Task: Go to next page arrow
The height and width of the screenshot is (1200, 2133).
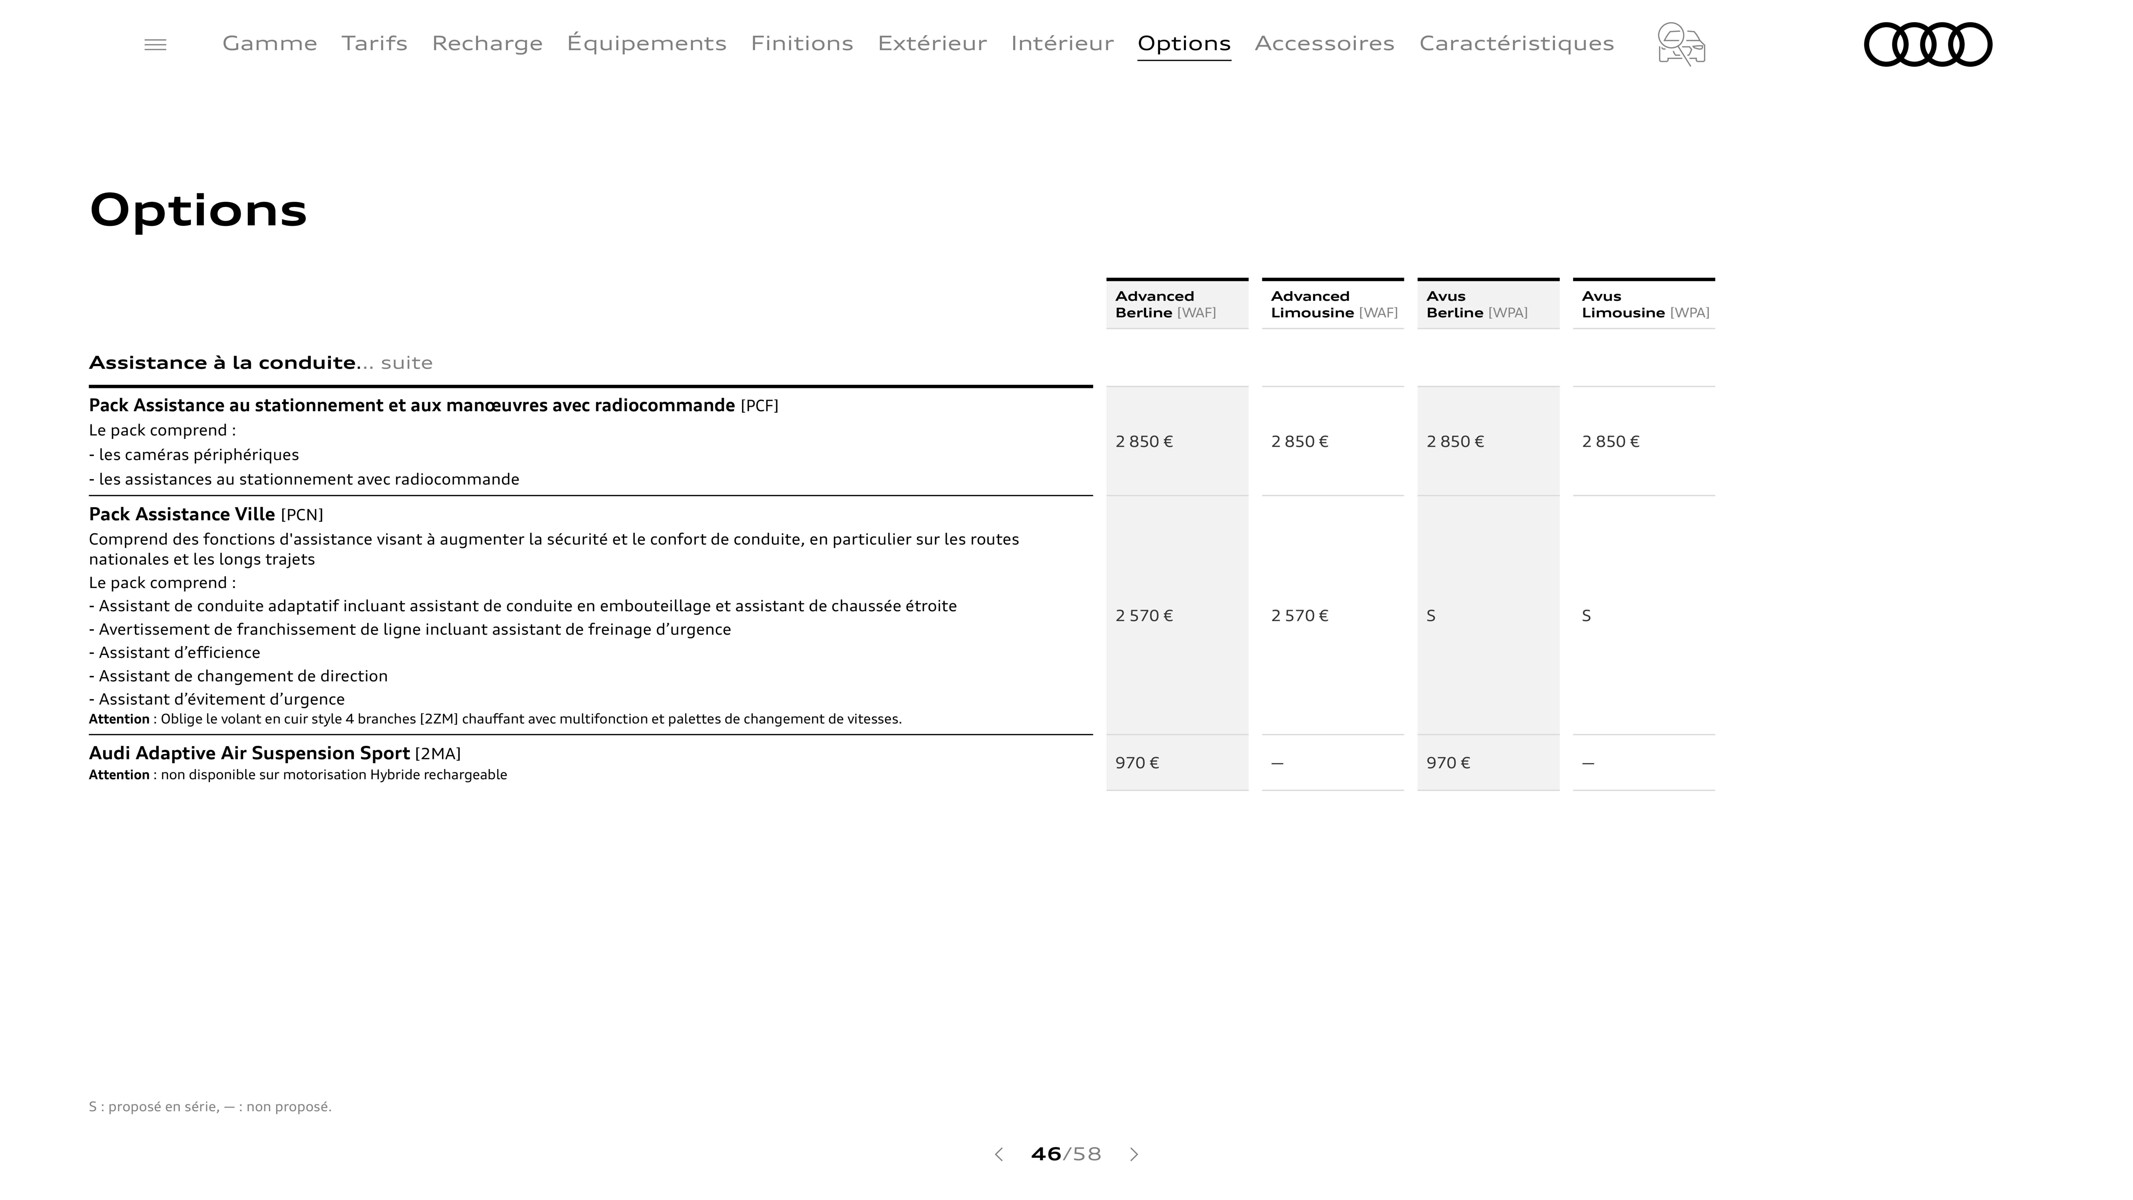Action: point(1134,1154)
